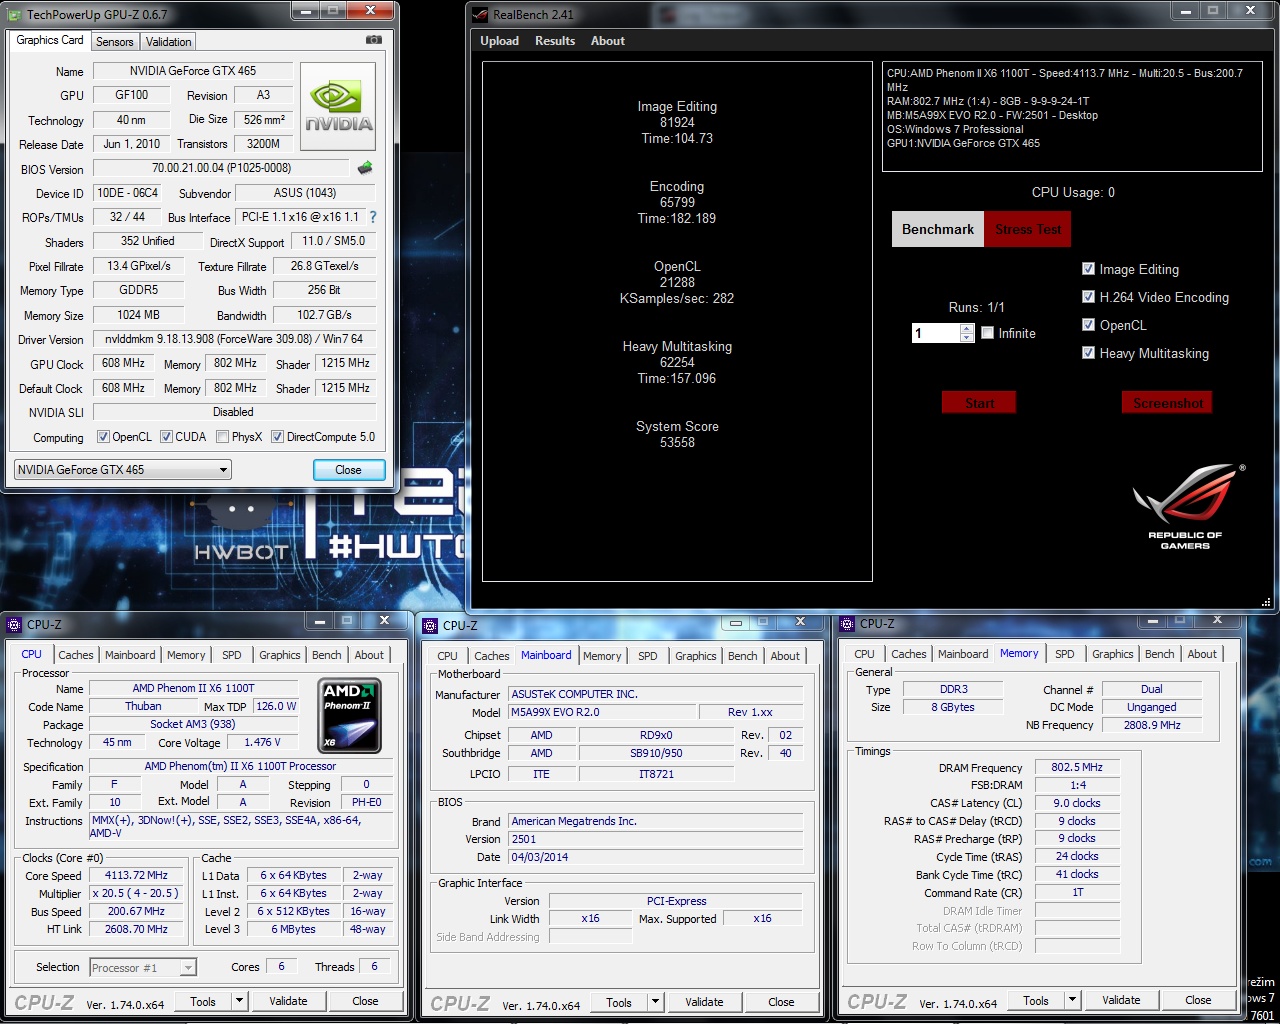Toggle the OpenCL checkbox in GPU-Z
The image size is (1280, 1024).
[x=103, y=437]
